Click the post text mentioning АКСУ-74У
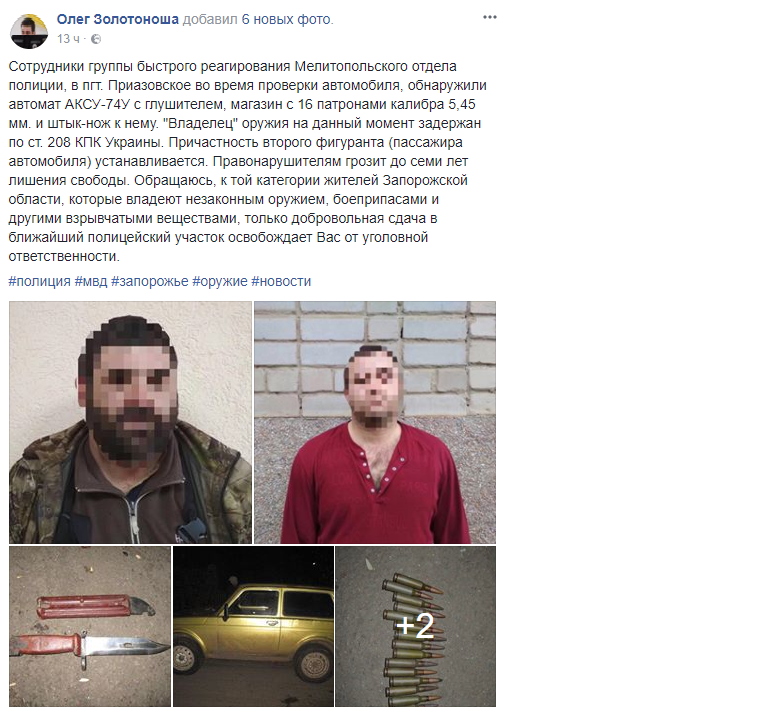The width and height of the screenshot is (768, 710). [x=247, y=161]
